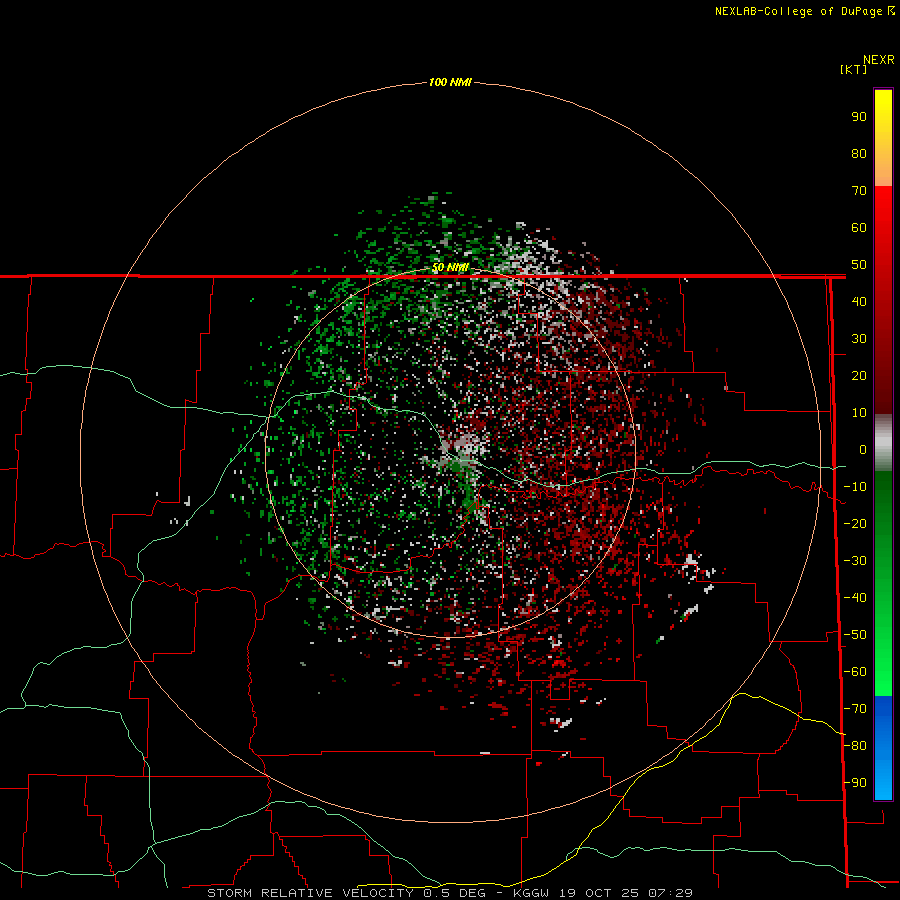Click the -70 value on the velocity scale
The width and height of the screenshot is (900, 900).
pyautogui.click(x=855, y=709)
